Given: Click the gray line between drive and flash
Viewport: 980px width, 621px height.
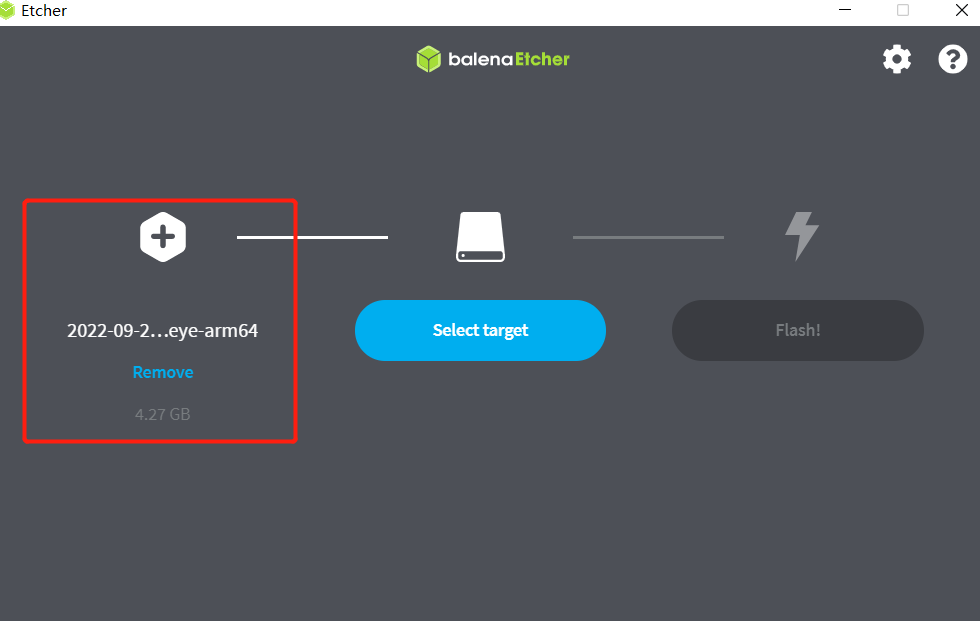Looking at the screenshot, I should click(648, 237).
